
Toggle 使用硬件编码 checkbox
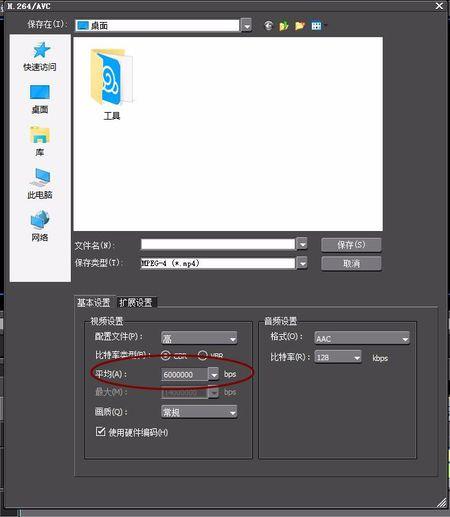100,432
